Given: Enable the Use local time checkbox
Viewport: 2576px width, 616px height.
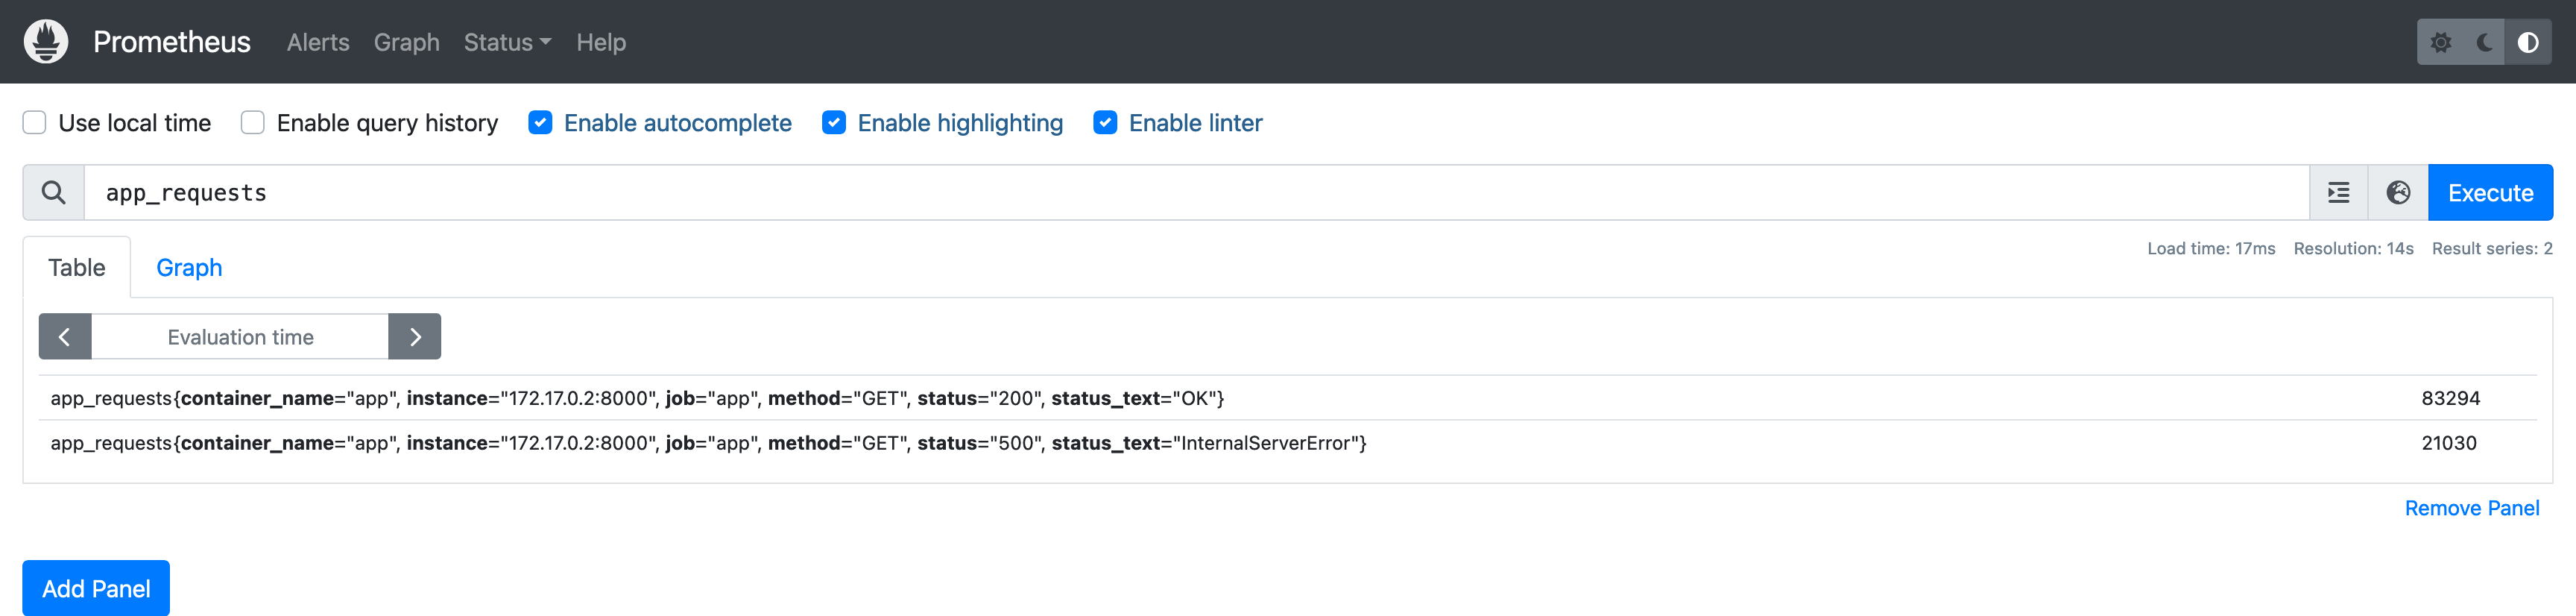Looking at the screenshot, I should 35,123.
